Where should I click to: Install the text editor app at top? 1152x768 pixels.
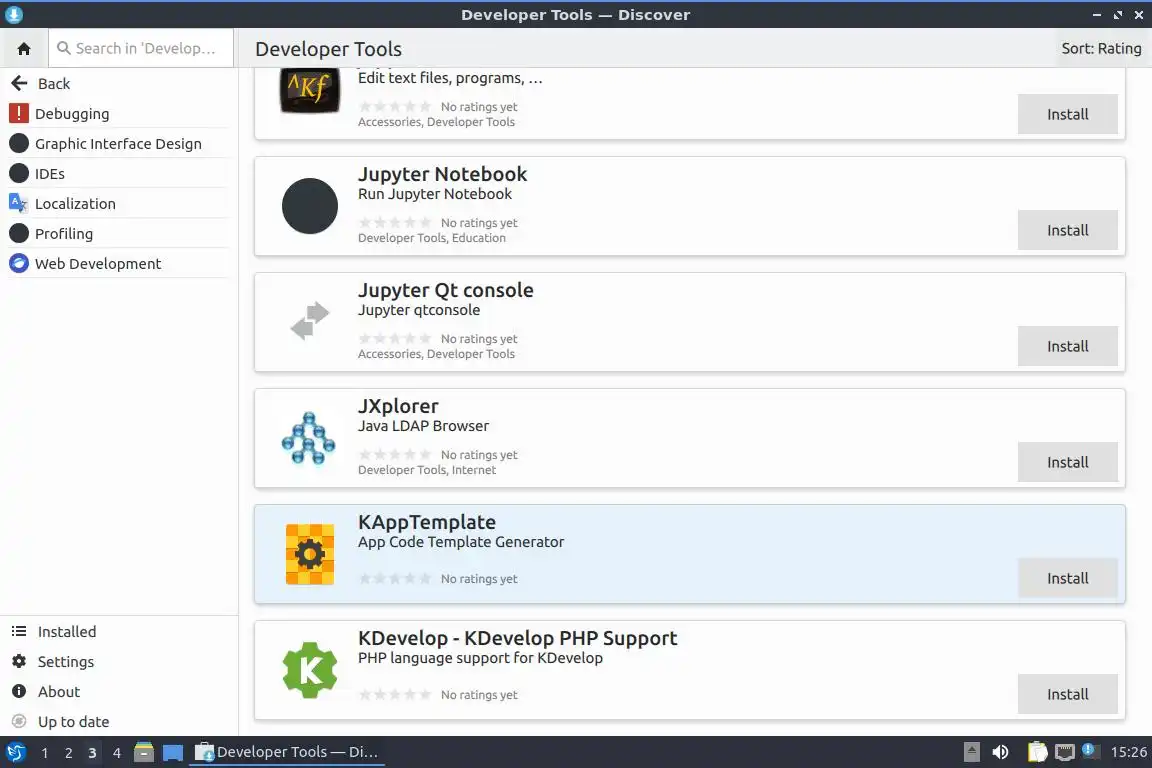coord(1068,114)
